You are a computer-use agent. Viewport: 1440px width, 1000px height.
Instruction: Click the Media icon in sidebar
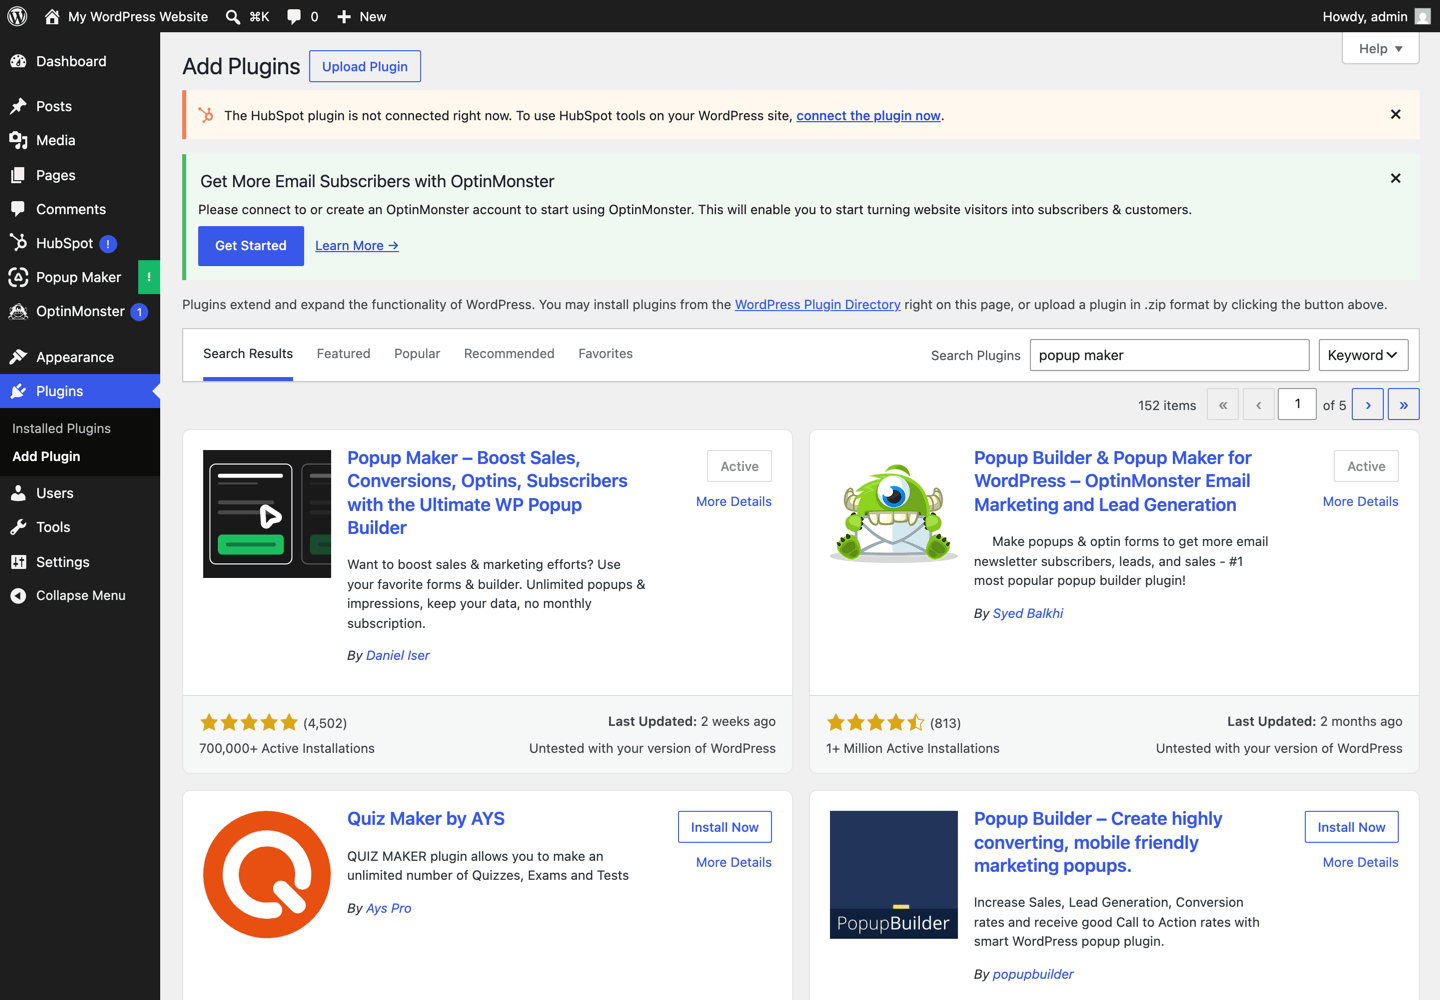click(x=18, y=140)
